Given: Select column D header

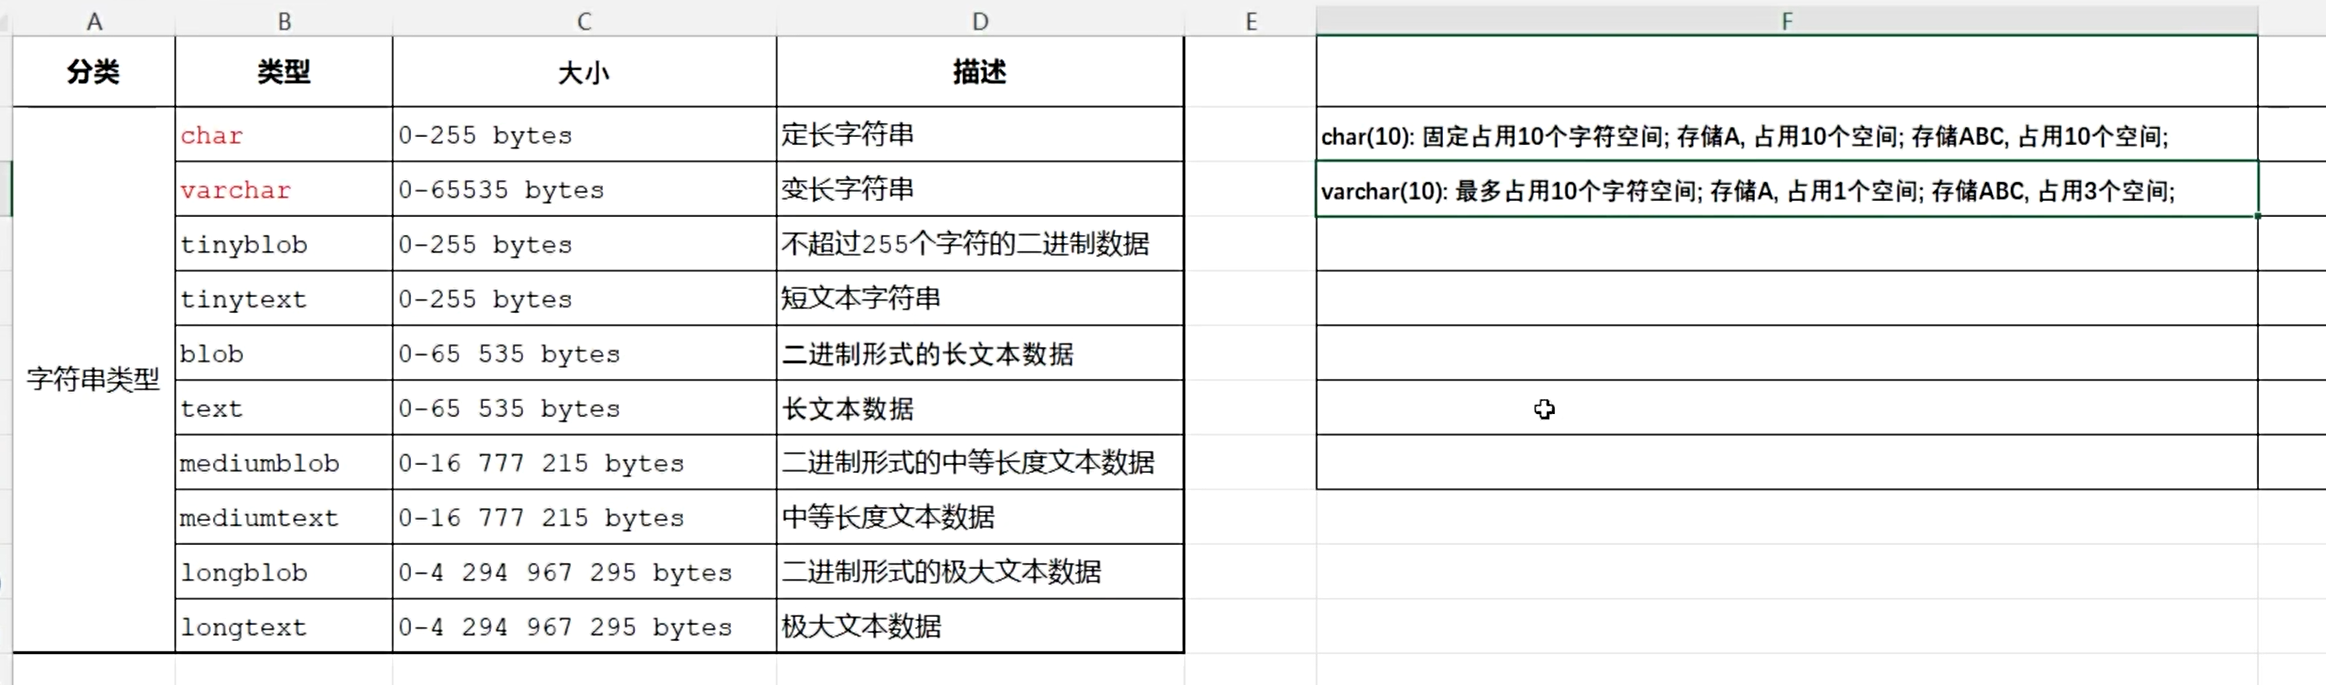Looking at the screenshot, I should tap(980, 21).
